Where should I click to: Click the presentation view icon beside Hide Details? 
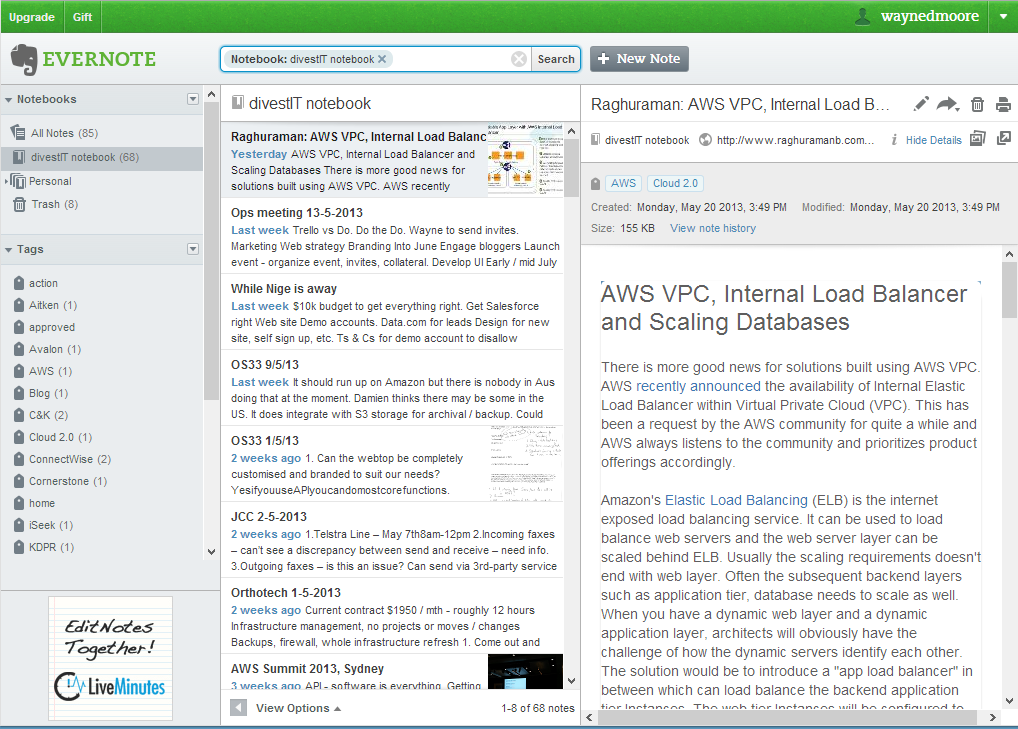(978, 139)
